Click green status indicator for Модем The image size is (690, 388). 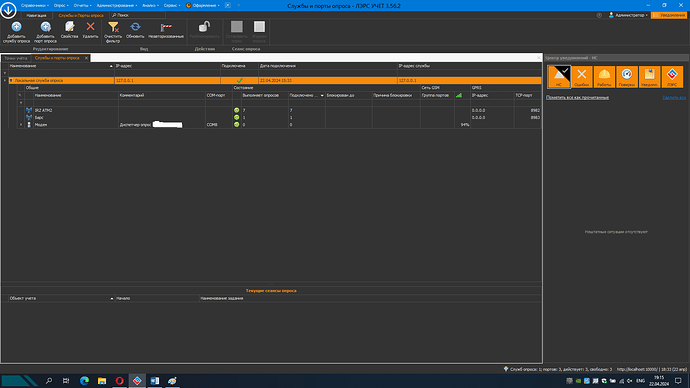coord(236,124)
